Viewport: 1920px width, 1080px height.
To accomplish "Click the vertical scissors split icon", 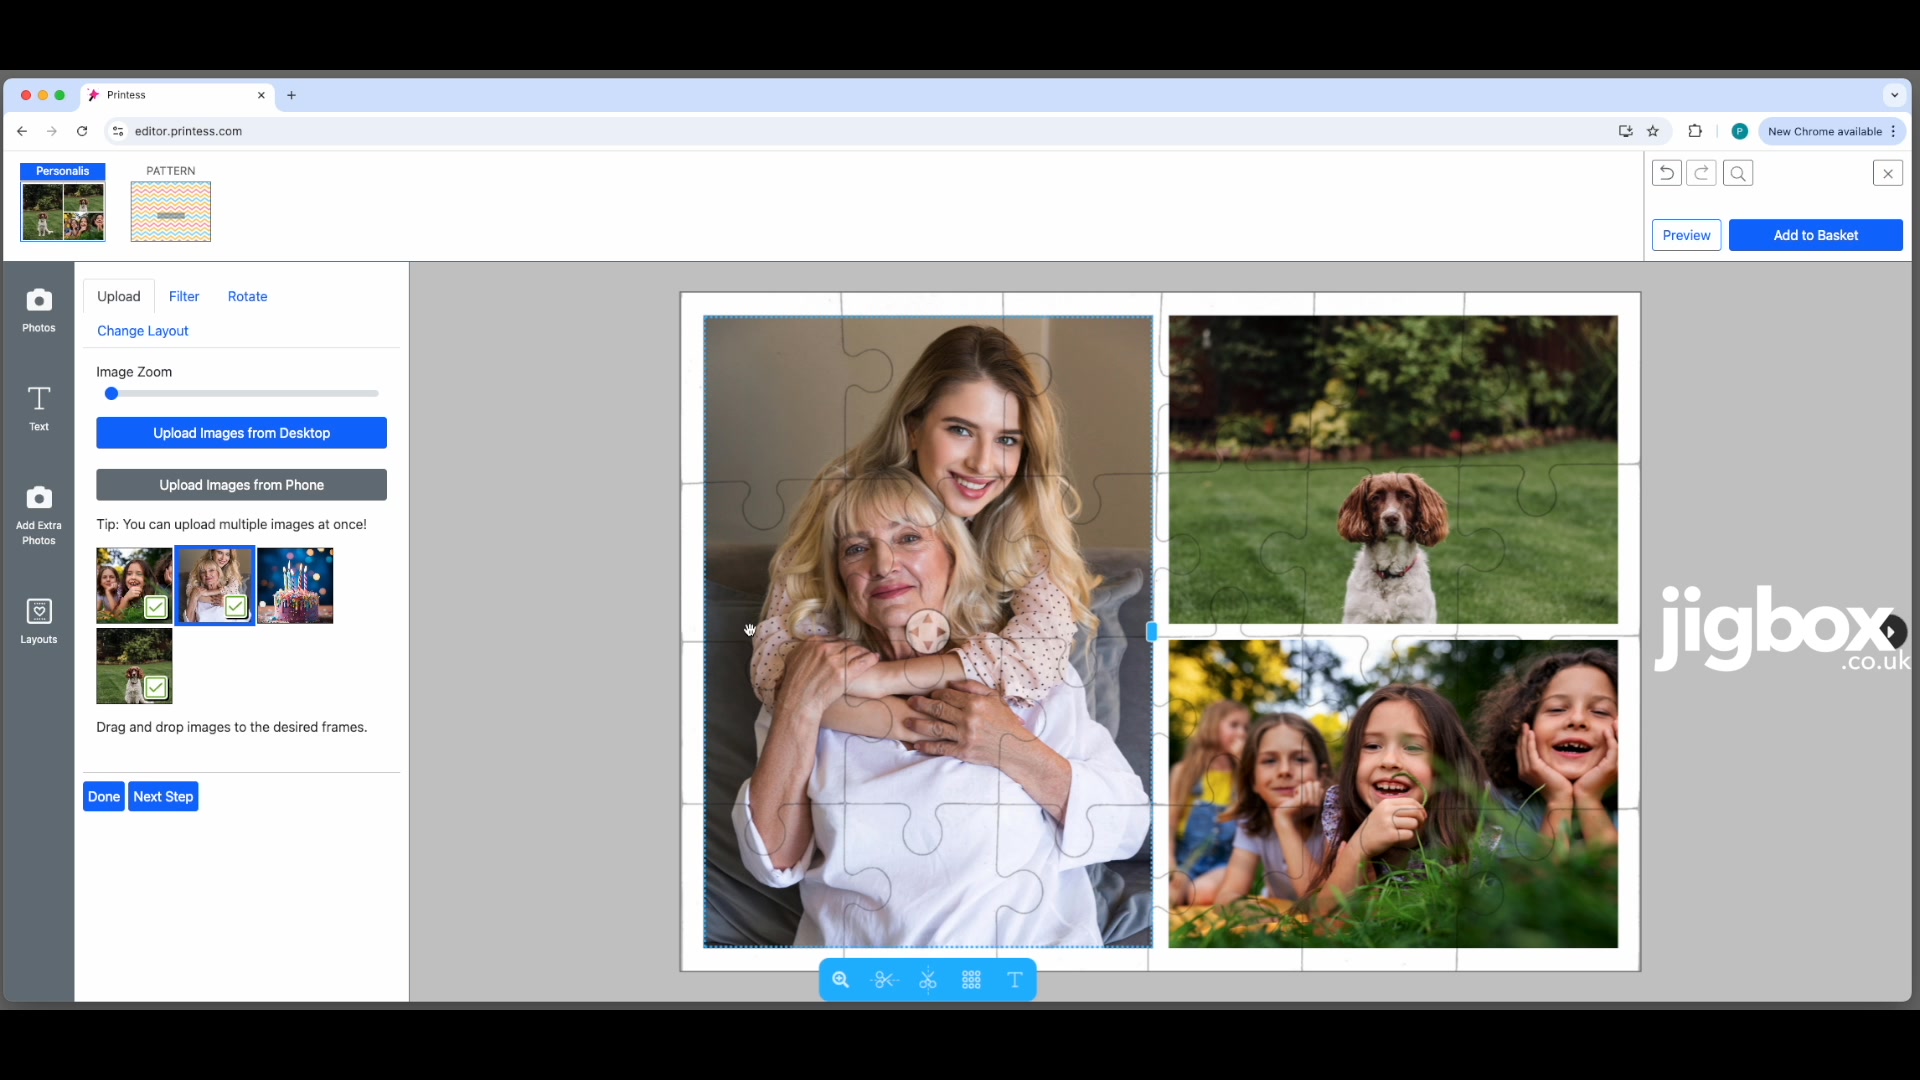I will coord(928,980).
